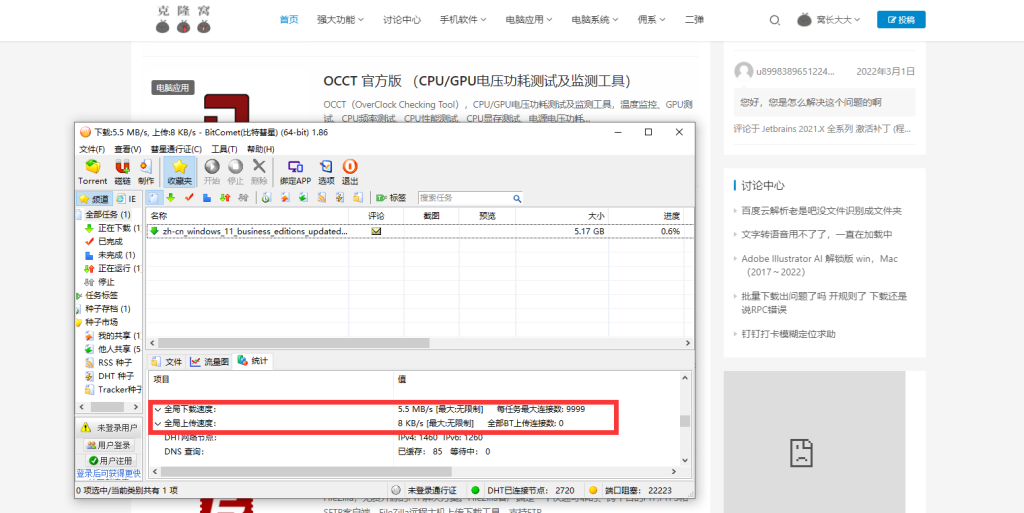Click the 删除 delete task icon
The image size is (1024, 513).
tap(259, 172)
